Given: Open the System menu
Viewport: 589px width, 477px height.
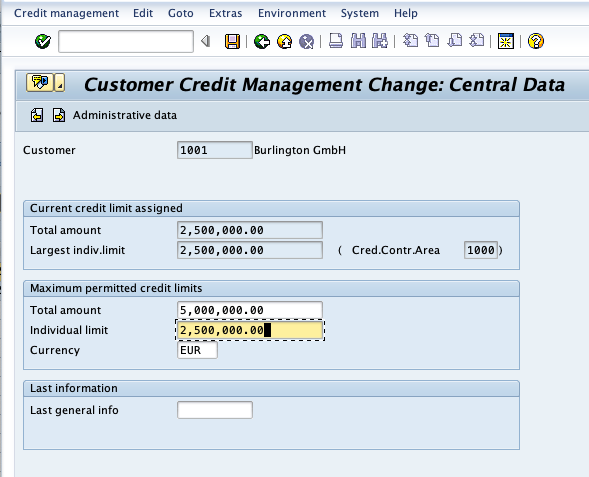Looking at the screenshot, I should (x=359, y=13).
